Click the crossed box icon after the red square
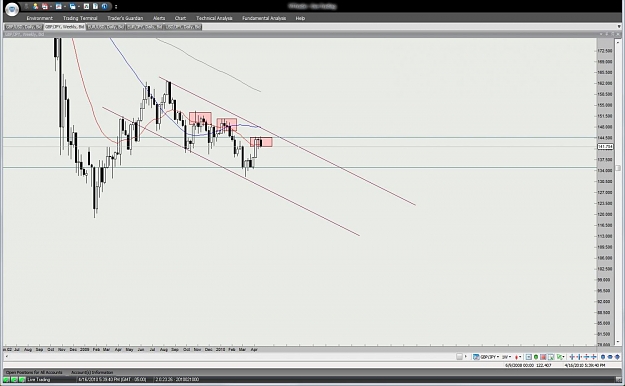The image size is (625, 386). [551, 357]
